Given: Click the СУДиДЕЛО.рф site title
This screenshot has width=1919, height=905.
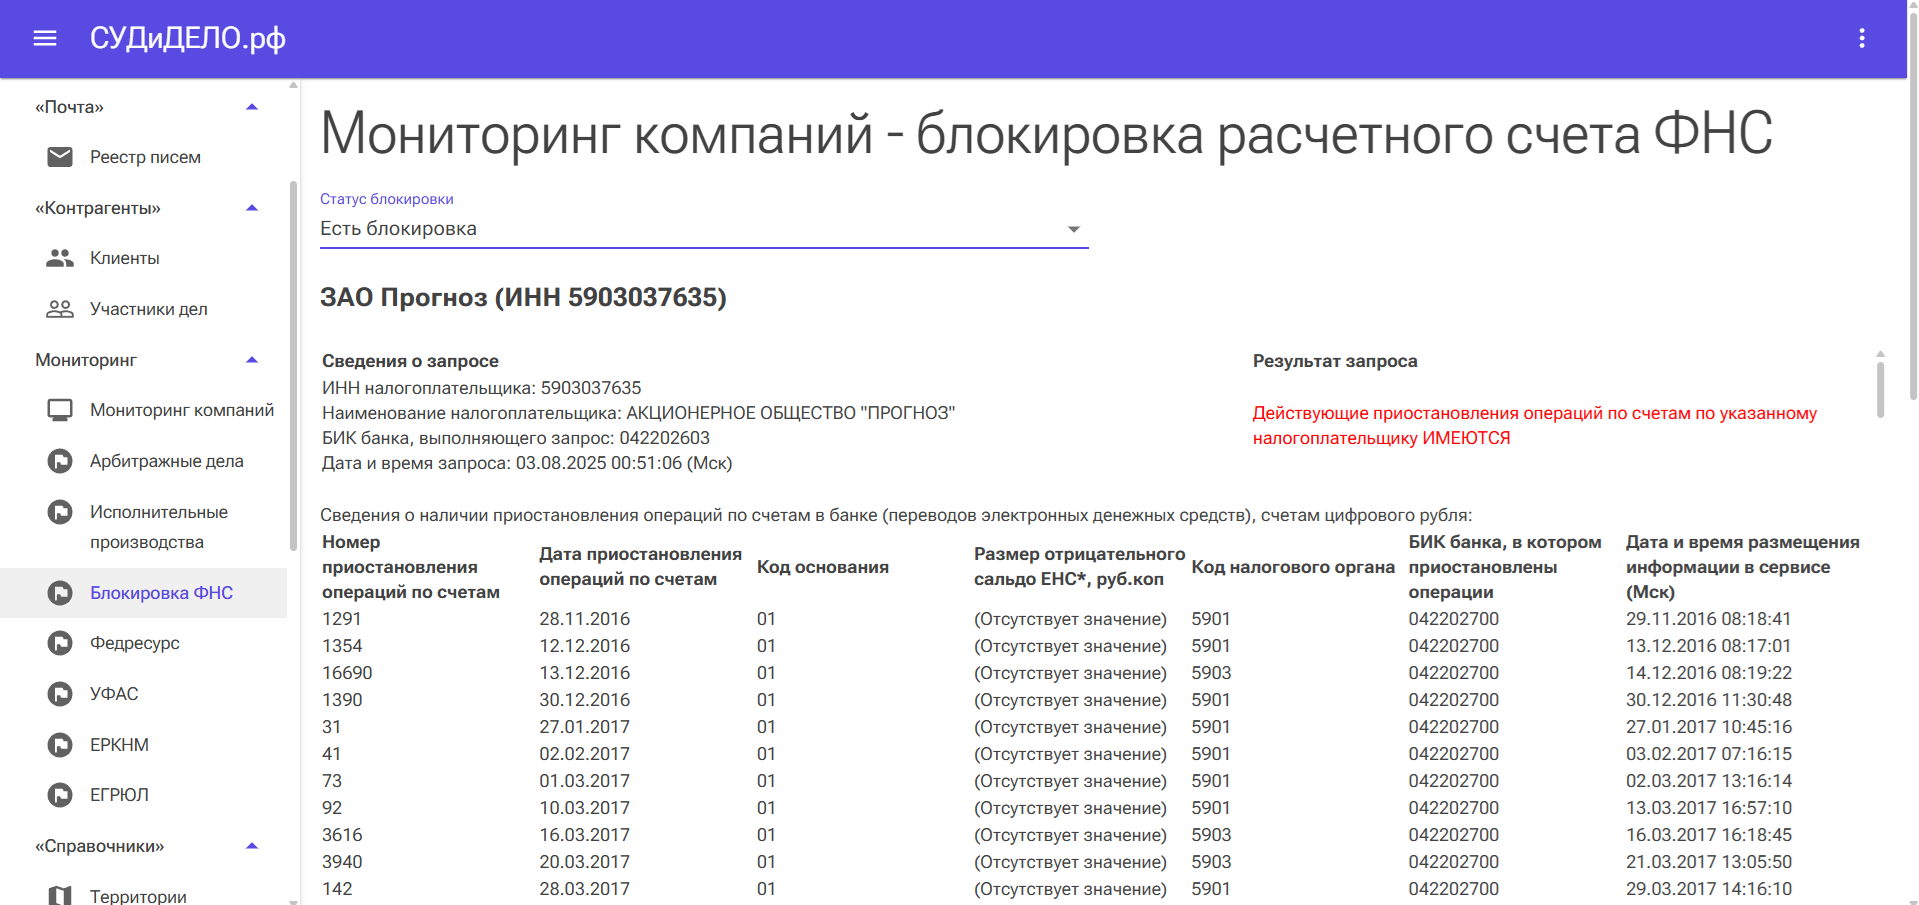Looking at the screenshot, I should click(187, 38).
